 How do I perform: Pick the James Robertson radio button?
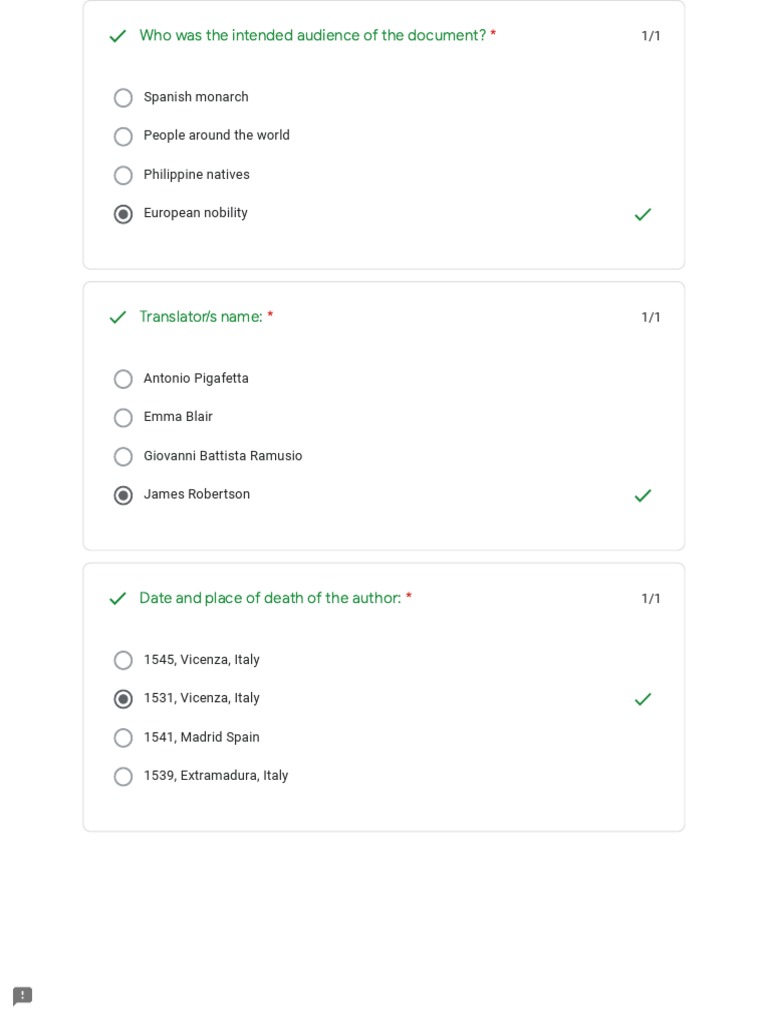tap(123, 495)
